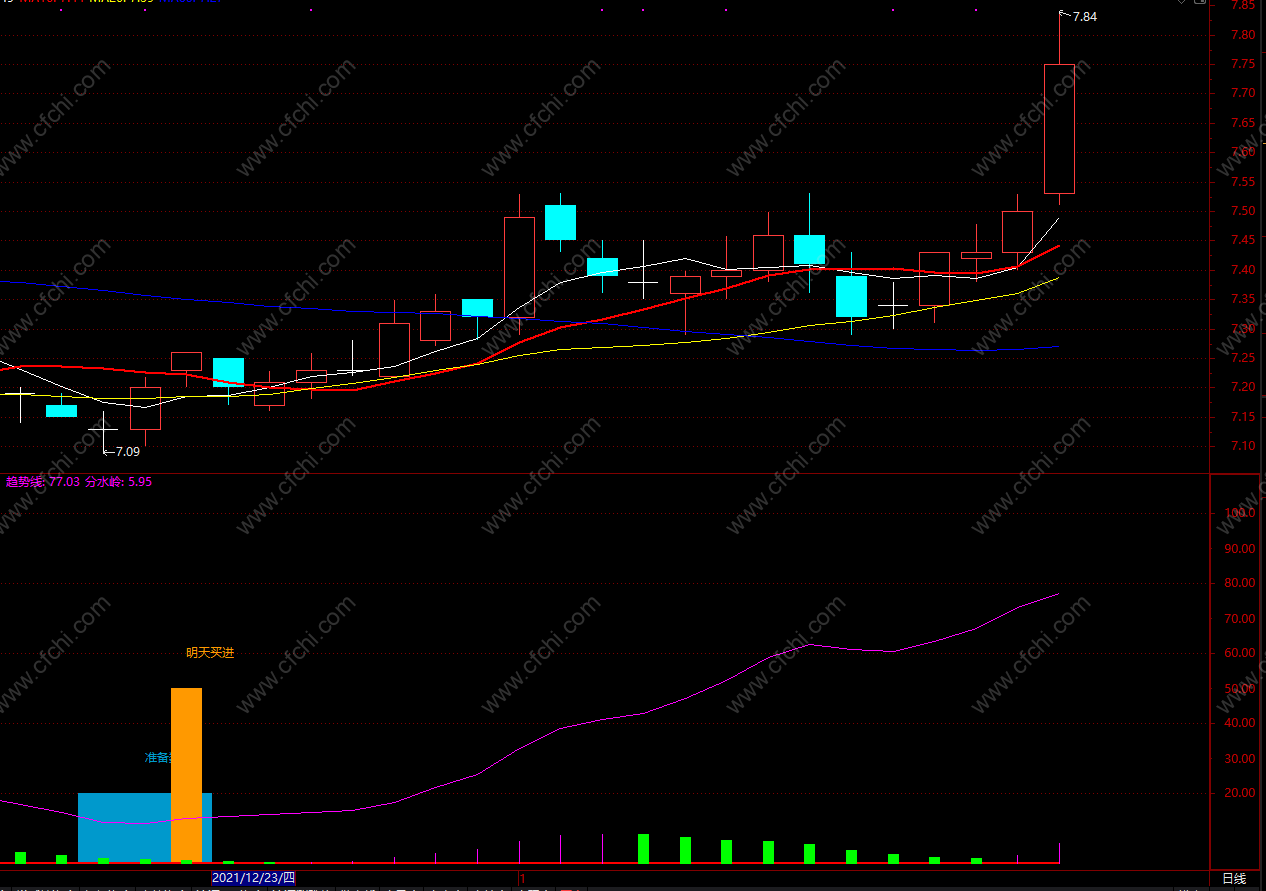Select the last tall red candlestick
The height and width of the screenshot is (891, 1266).
pos(1059,129)
